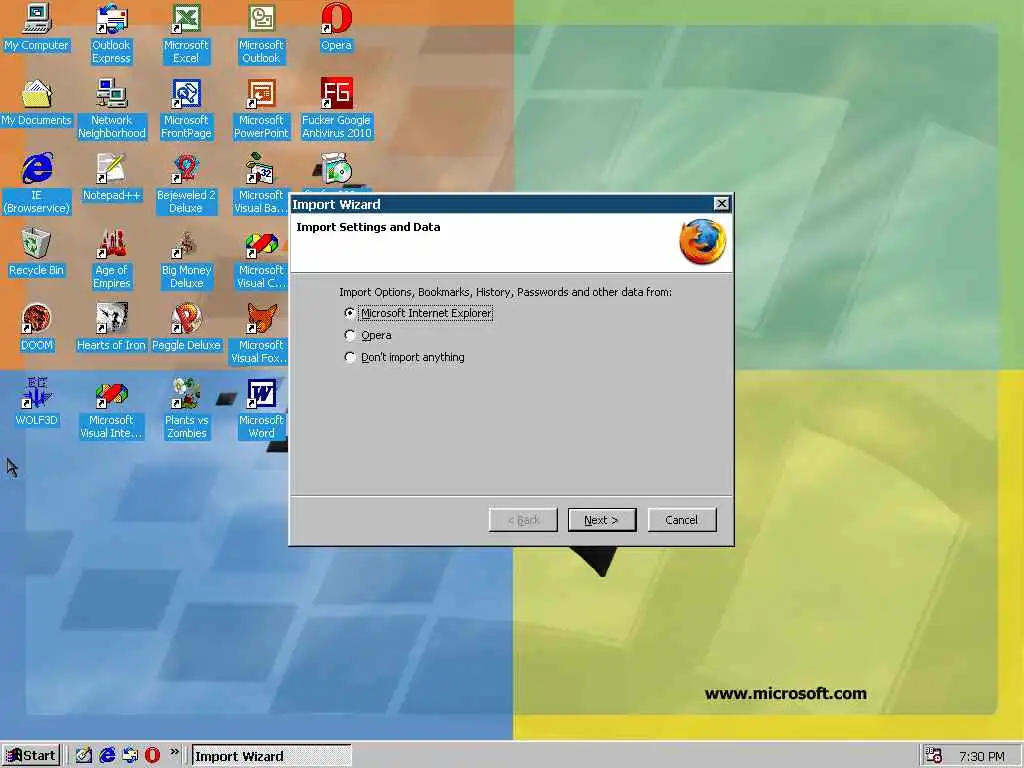Launch Internet Explorer from Quick Launch

coord(107,756)
